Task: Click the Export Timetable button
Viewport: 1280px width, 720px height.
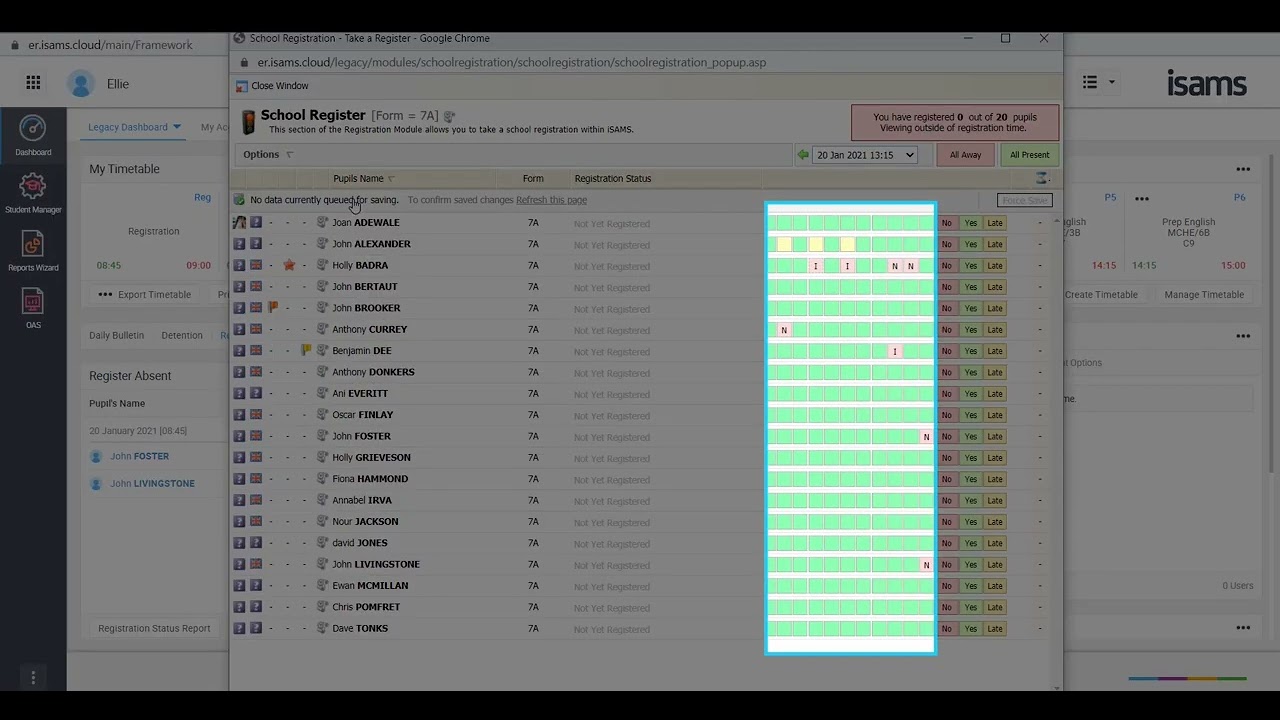Action: [x=144, y=295]
